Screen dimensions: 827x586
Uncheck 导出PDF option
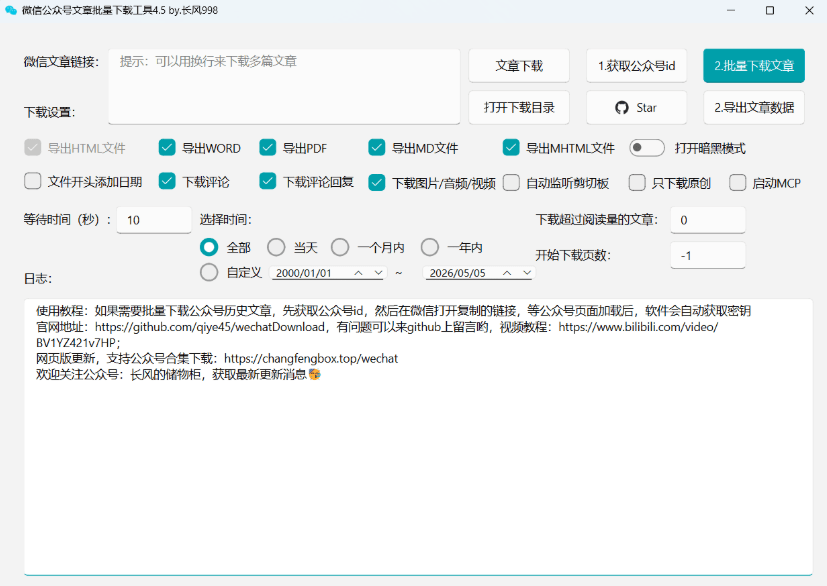[268, 148]
